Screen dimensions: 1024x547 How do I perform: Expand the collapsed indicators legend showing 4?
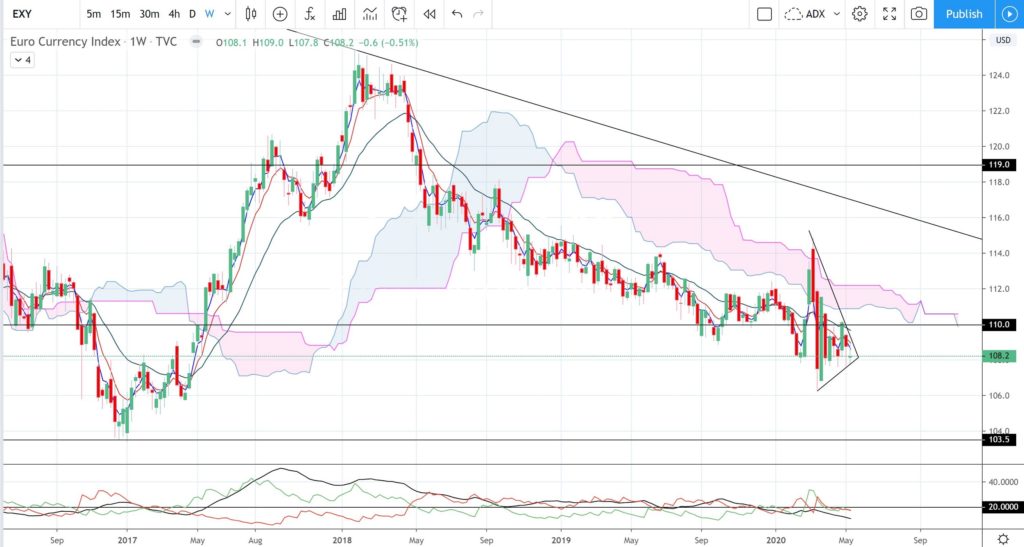pos(22,60)
